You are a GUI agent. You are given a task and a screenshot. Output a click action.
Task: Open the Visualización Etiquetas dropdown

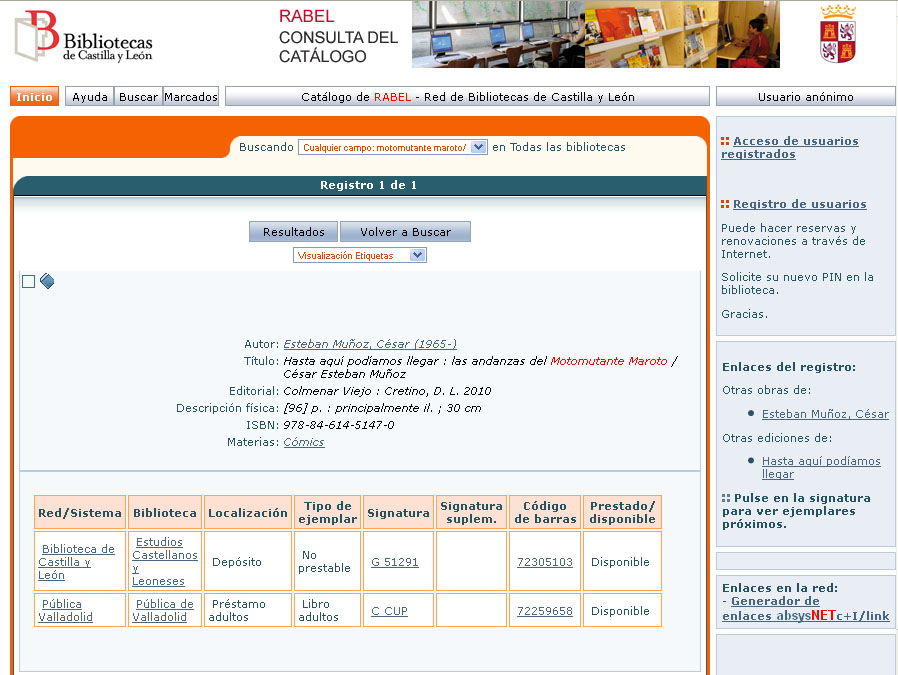[x=360, y=255]
